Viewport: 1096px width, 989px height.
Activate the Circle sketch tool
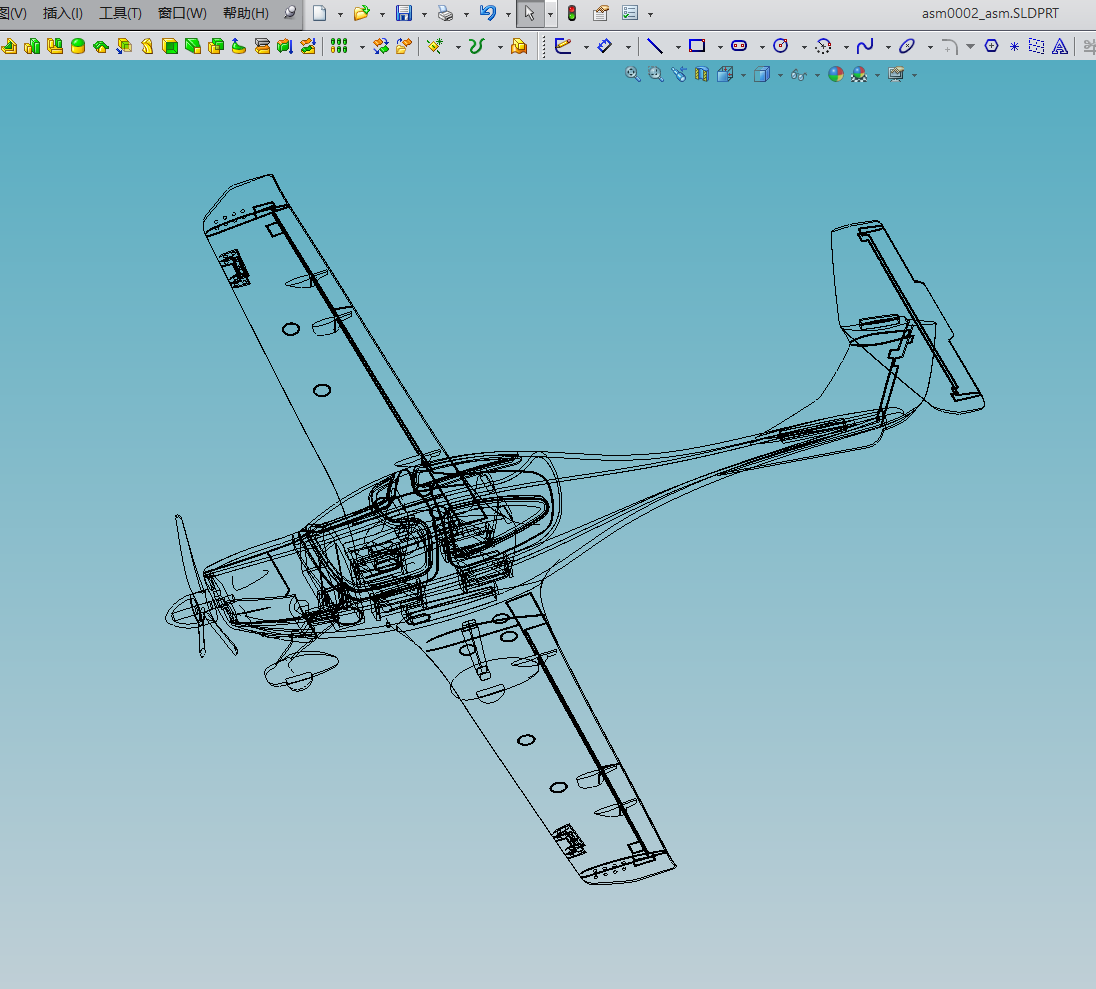[x=781, y=46]
